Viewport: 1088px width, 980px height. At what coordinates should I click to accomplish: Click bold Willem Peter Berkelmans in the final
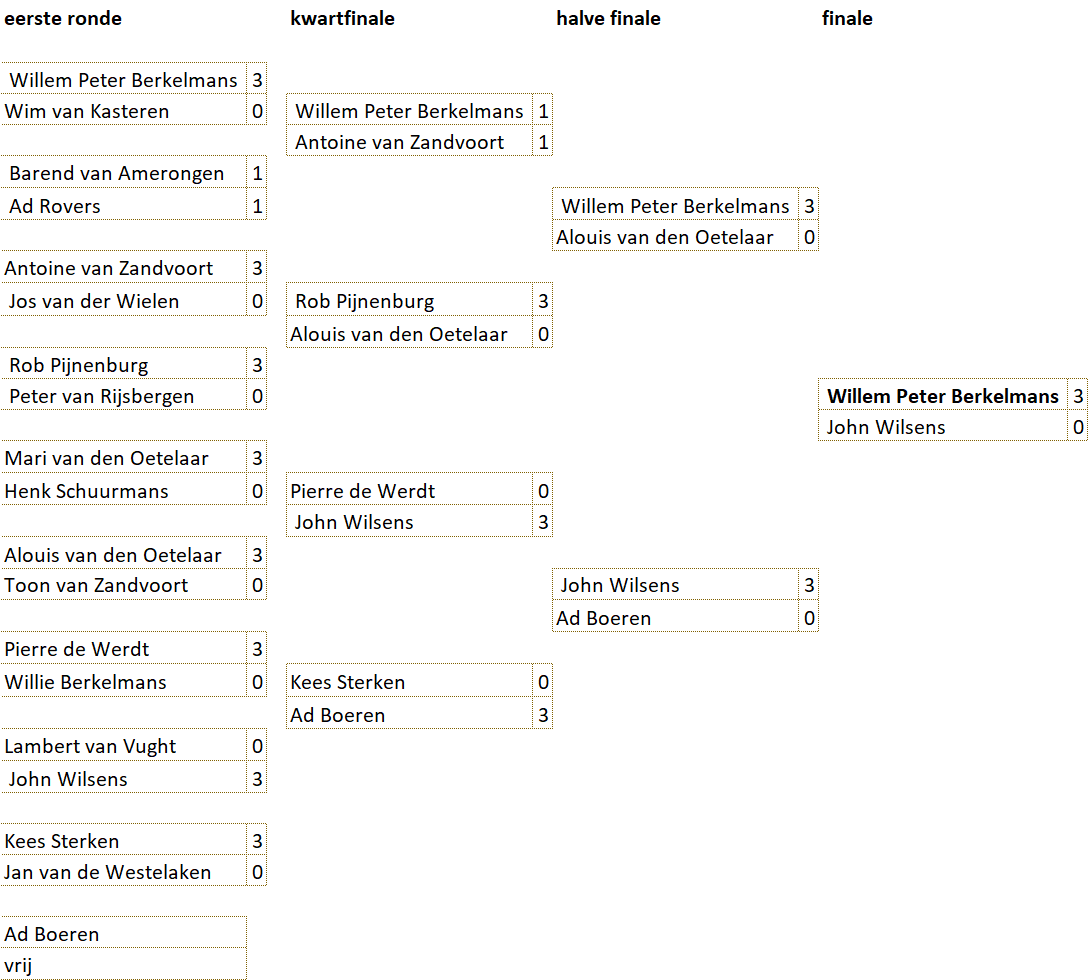point(942,396)
